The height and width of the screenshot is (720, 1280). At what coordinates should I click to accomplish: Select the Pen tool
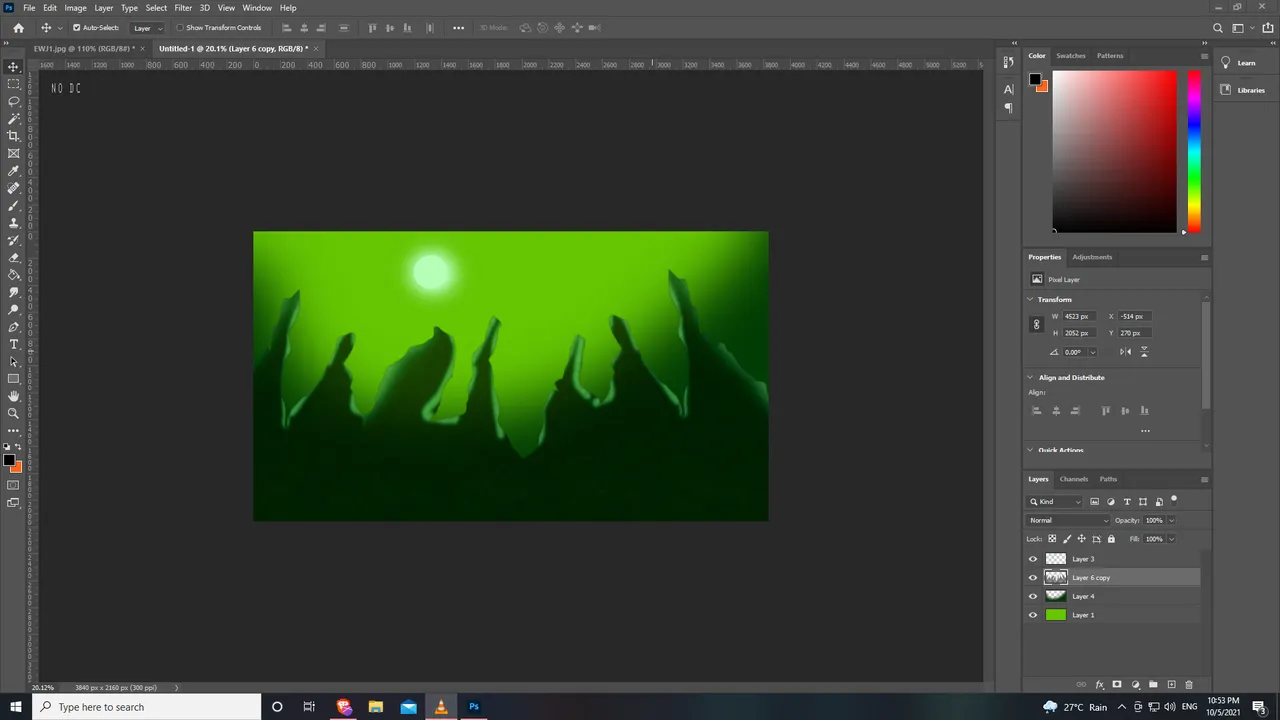click(13, 327)
